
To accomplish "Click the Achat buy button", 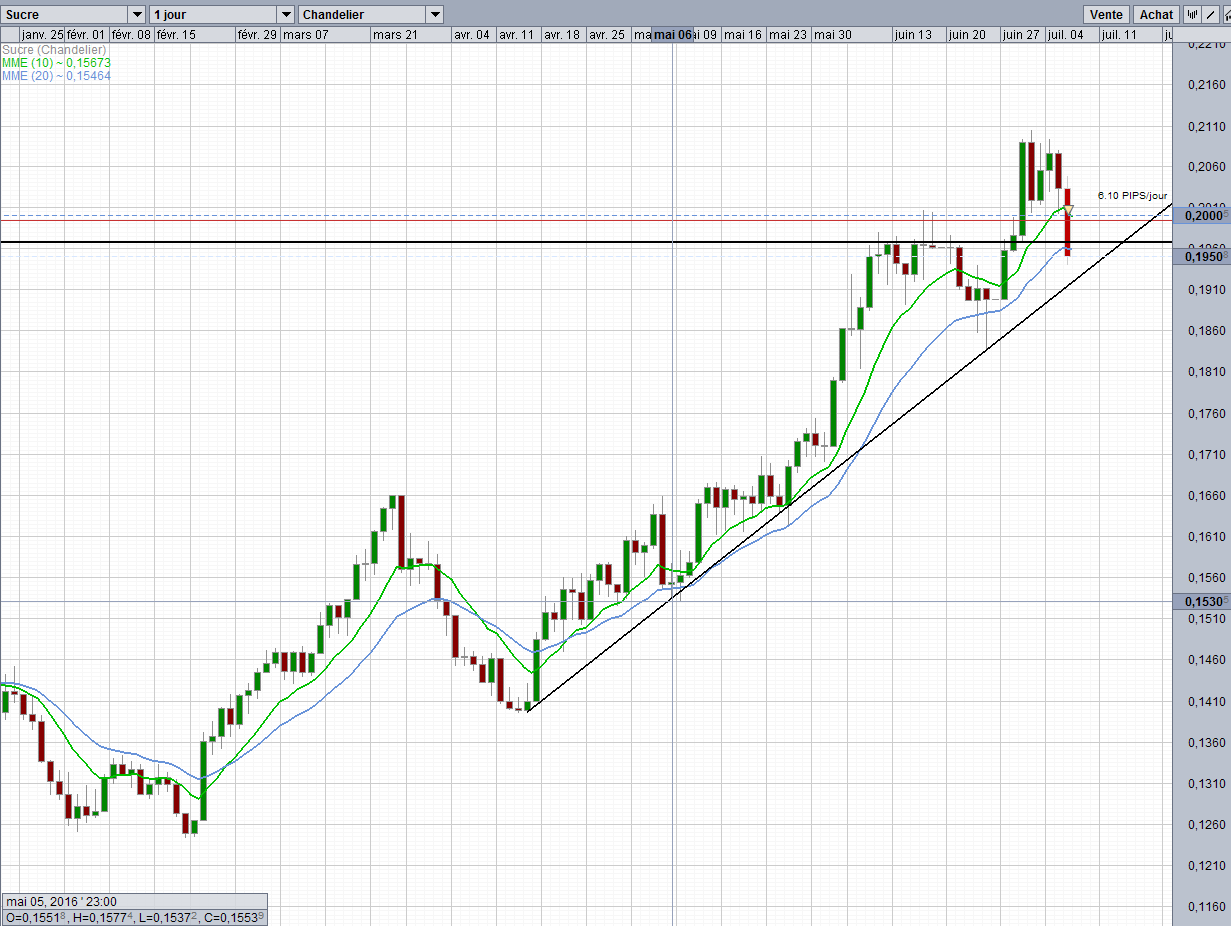I will 1156,14.
